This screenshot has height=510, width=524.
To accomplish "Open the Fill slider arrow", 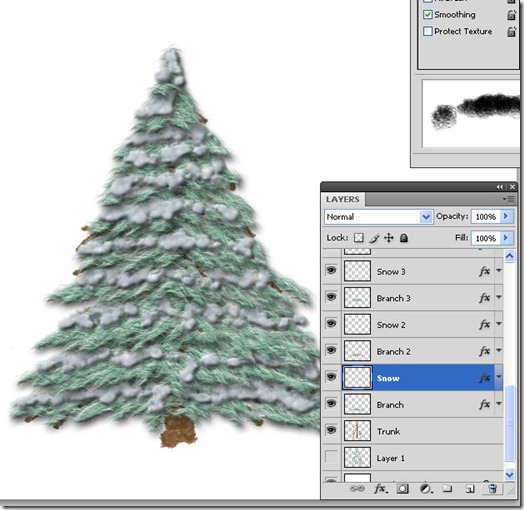I will (x=506, y=238).
